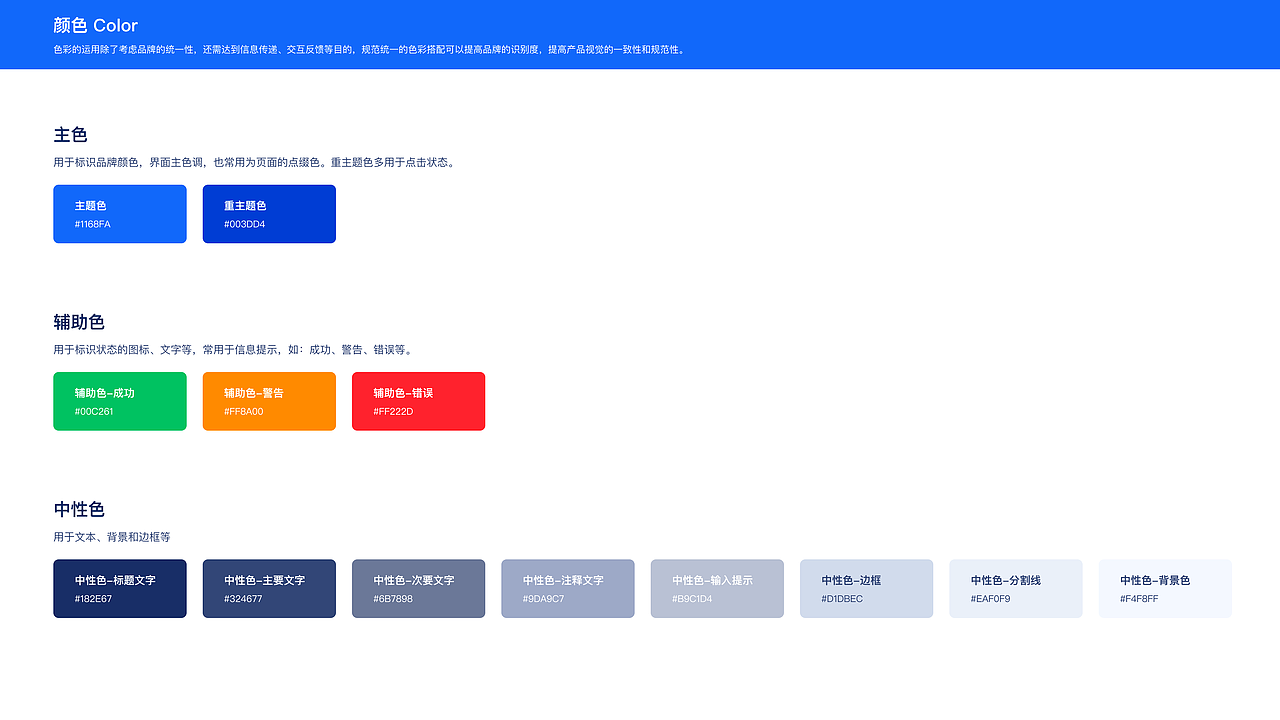This screenshot has height=720, width=1280.
Task: Select the 中性色-主要文字 #324677 swatch
Action: click(269, 588)
